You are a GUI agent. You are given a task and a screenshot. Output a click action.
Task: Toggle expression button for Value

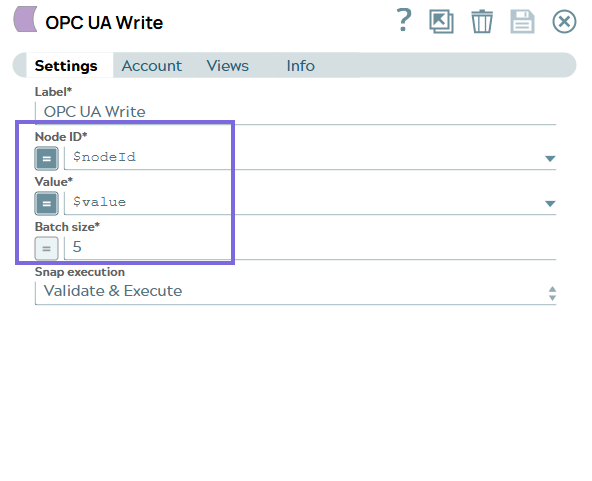(x=46, y=204)
